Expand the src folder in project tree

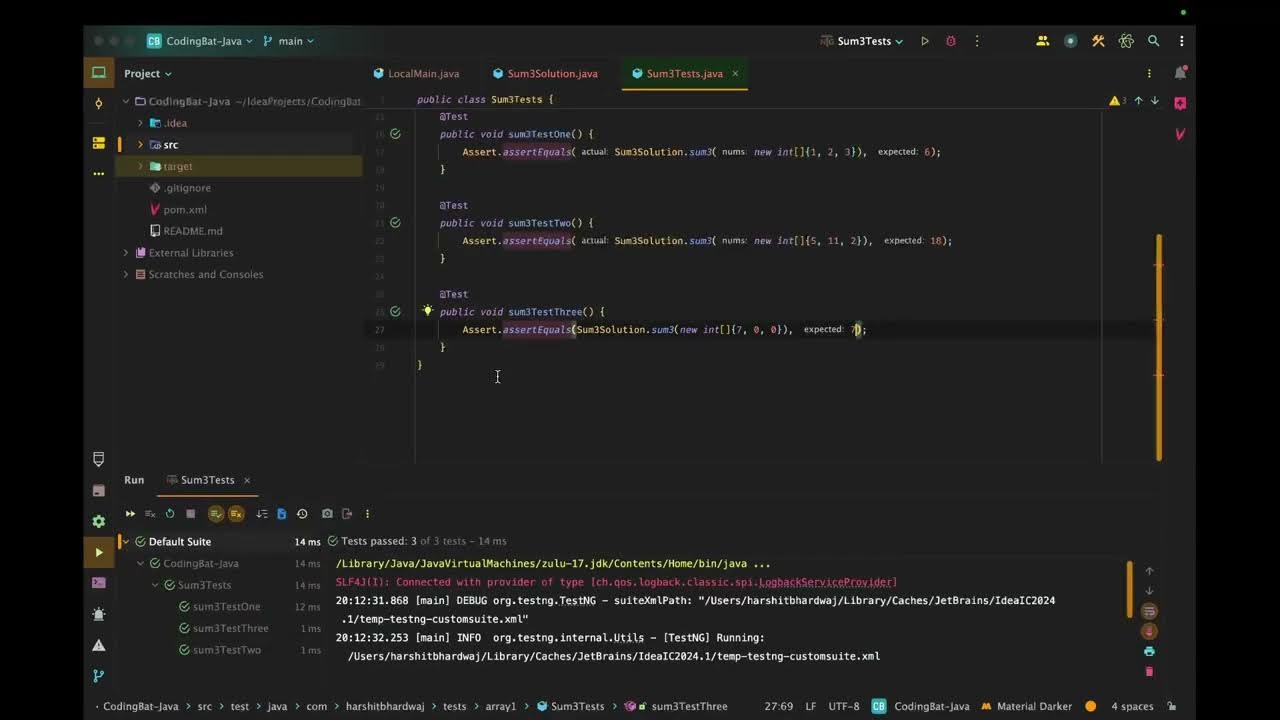[140, 145]
